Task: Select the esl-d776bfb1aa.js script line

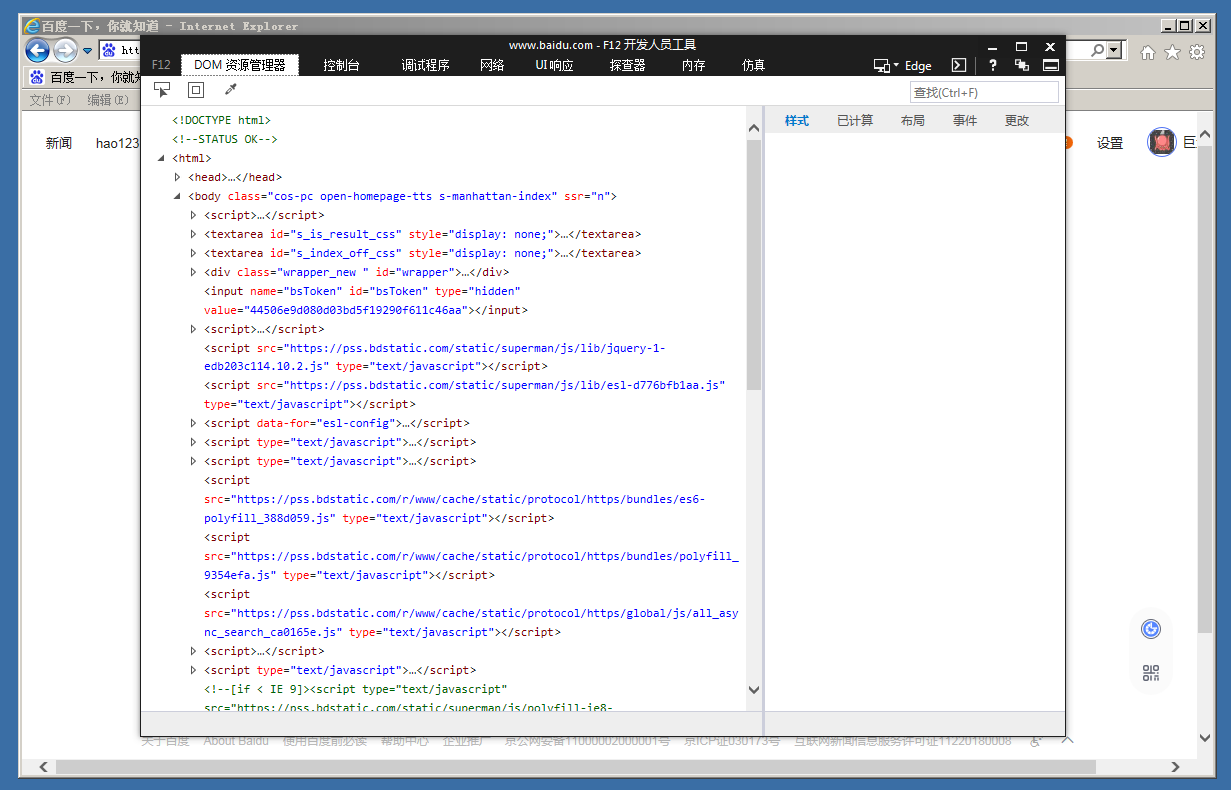Action: click(x=464, y=394)
